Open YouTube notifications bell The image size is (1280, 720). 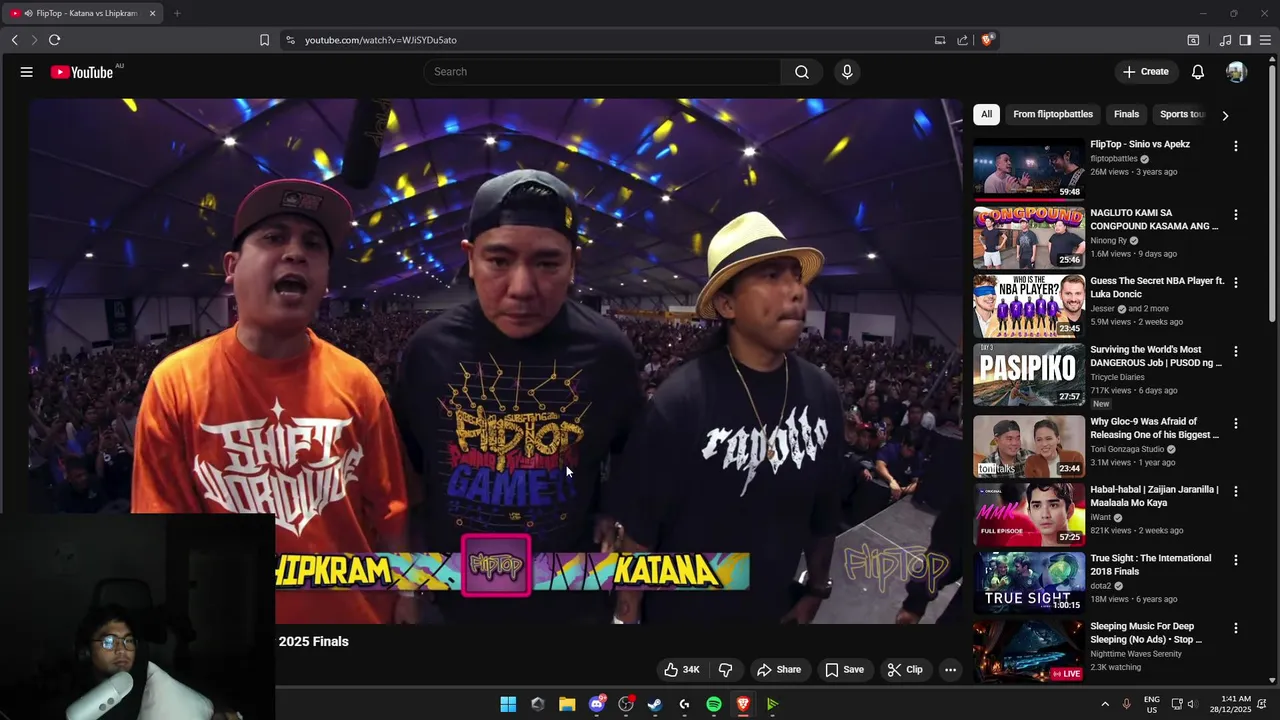pyautogui.click(x=1197, y=72)
